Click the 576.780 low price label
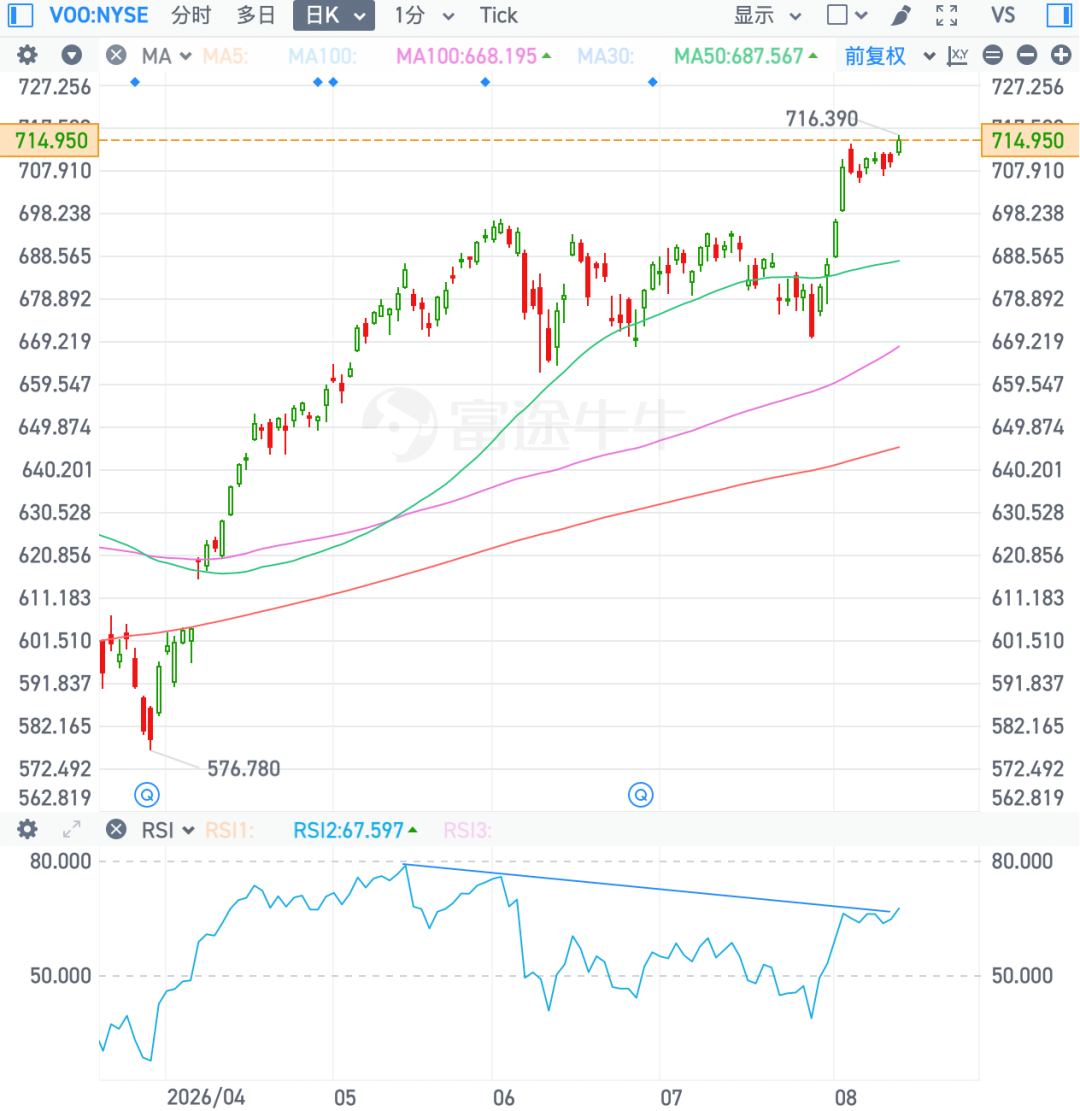The image size is (1080, 1111). [243, 768]
